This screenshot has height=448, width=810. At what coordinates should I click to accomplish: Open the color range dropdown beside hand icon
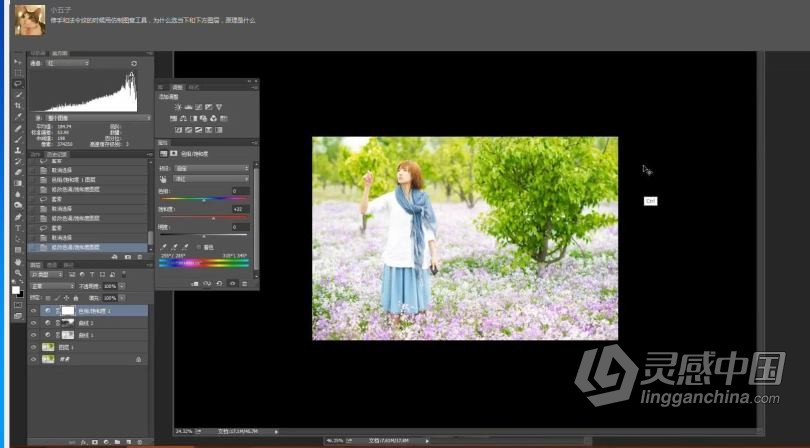point(212,178)
